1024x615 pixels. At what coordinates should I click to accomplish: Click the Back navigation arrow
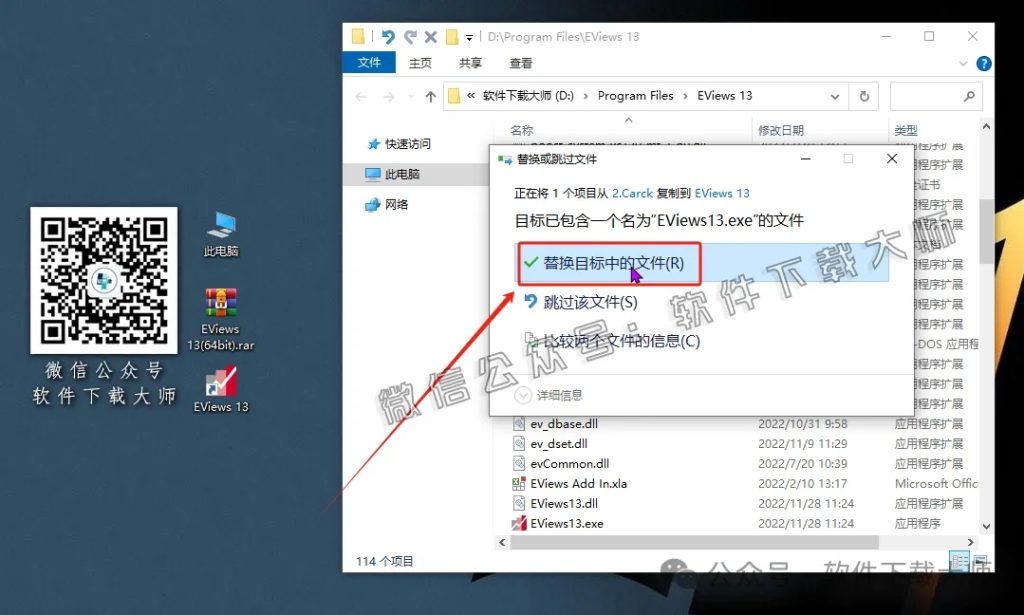[x=360, y=96]
